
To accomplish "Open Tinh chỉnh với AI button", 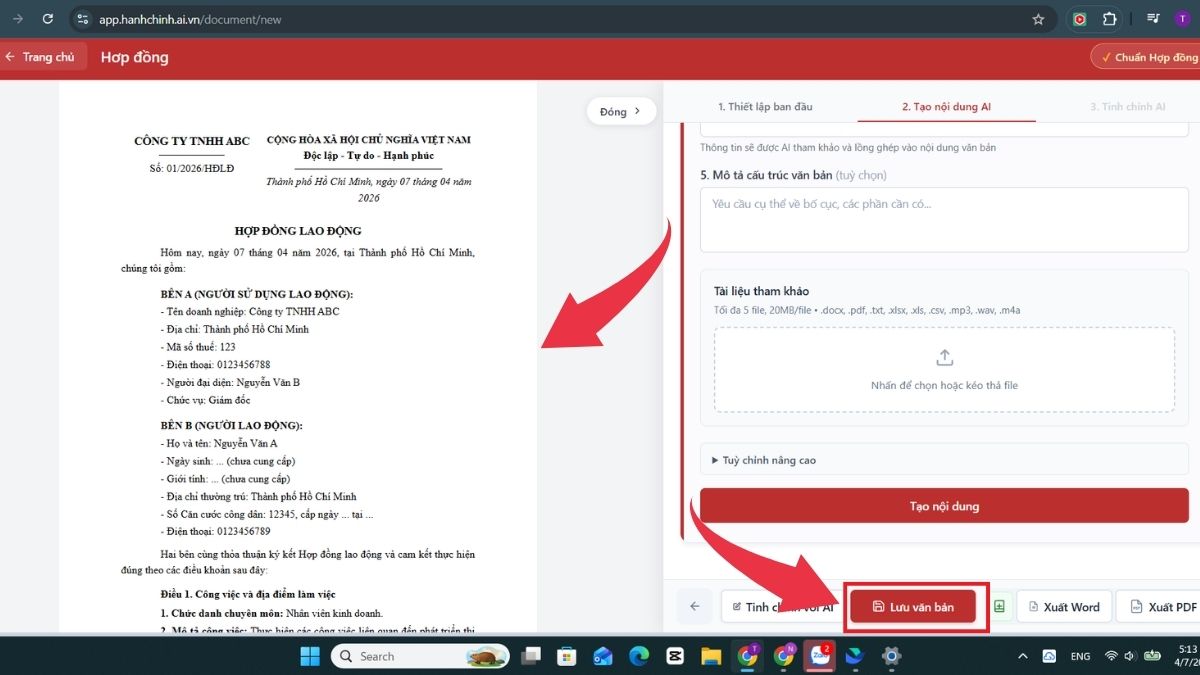I will coord(783,607).
